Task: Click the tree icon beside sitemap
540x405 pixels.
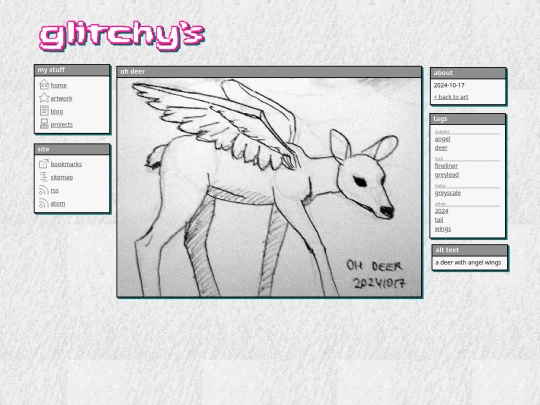Action: [x=44, y=177]
